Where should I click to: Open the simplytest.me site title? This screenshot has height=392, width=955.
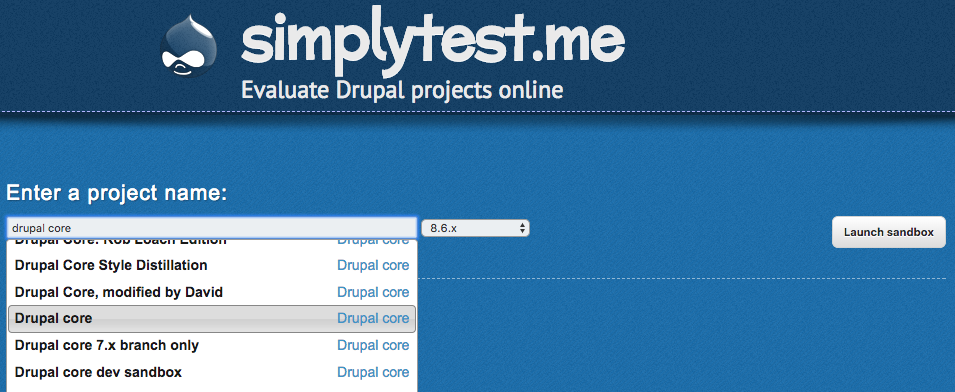point(433,41)
